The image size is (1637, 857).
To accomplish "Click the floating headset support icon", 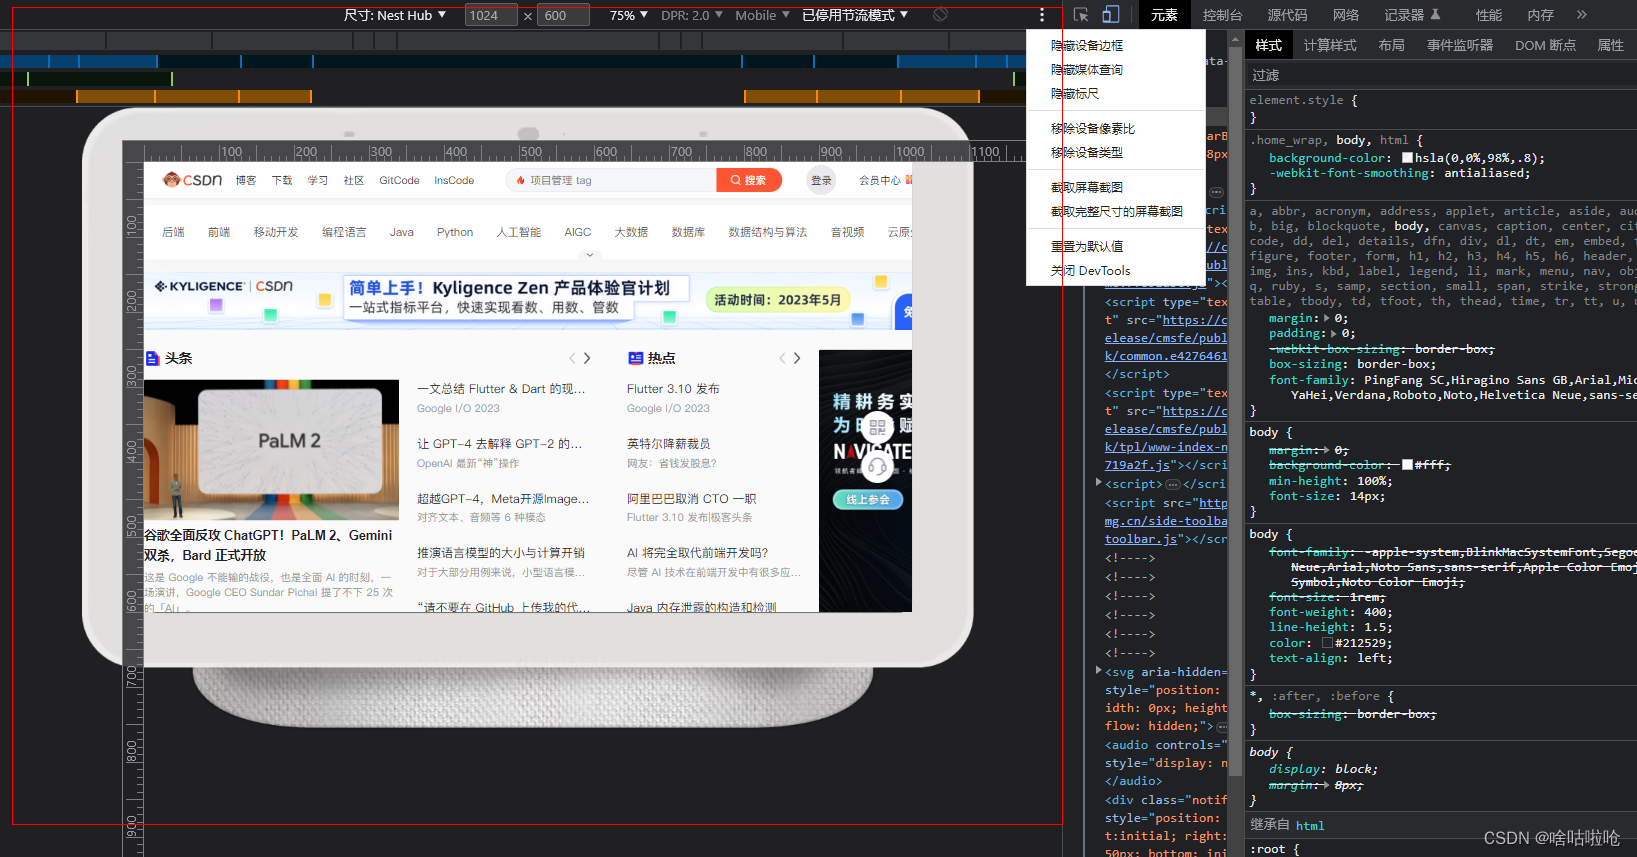I will (877, 465).
